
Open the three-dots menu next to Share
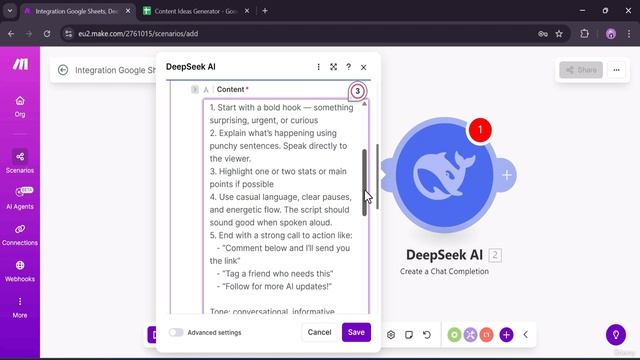616,70
